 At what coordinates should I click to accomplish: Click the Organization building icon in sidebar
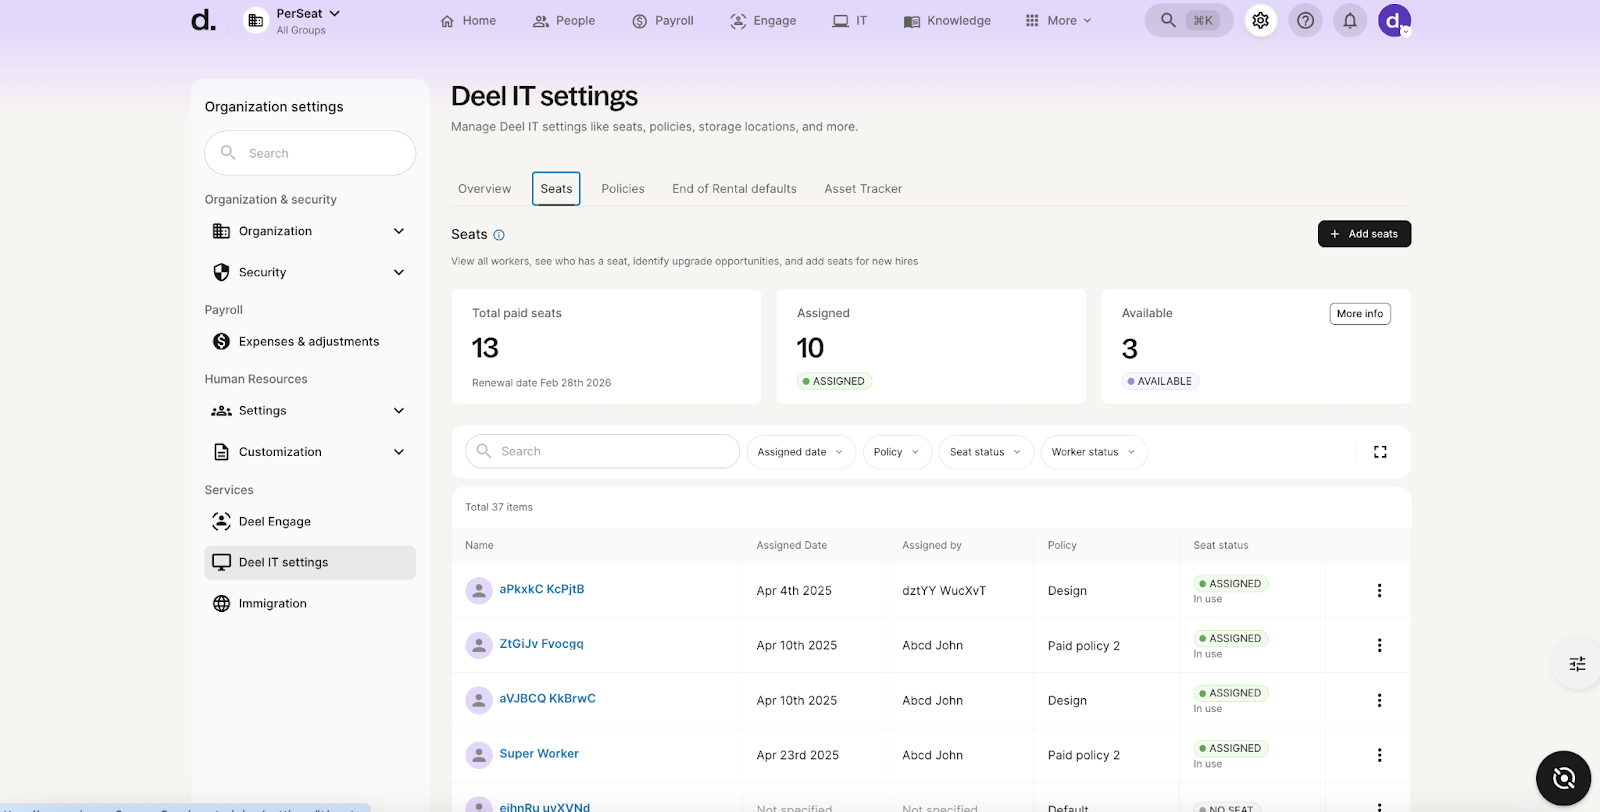point(222,231)
